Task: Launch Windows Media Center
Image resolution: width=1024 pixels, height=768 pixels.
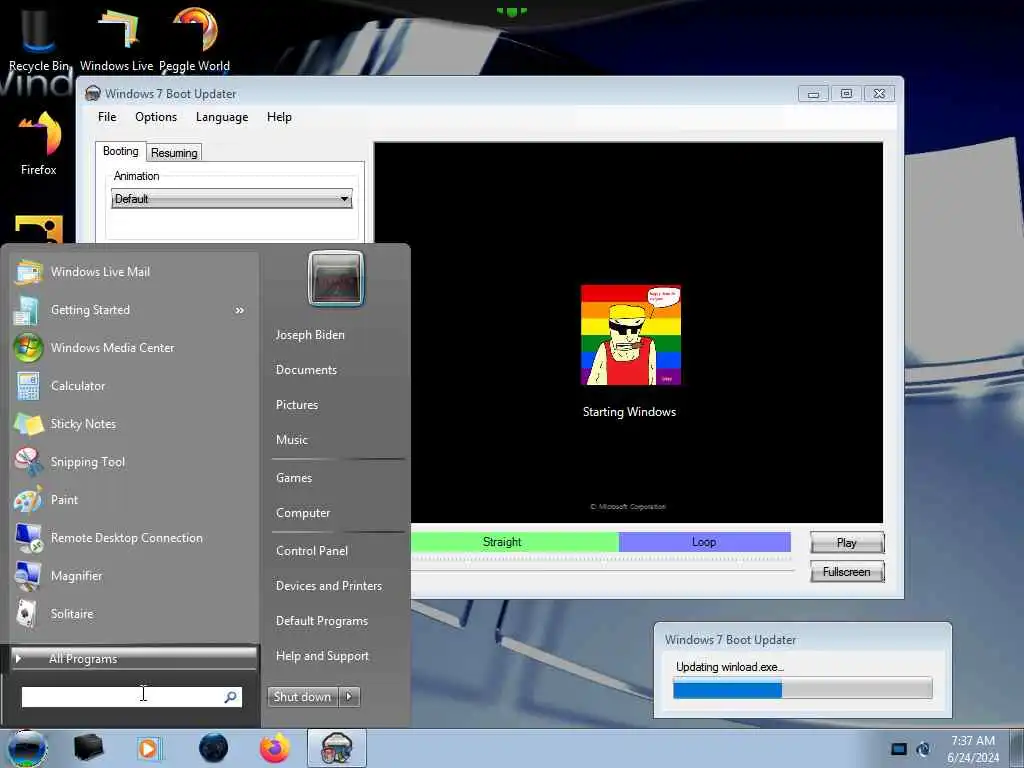Action: (134, 347)
